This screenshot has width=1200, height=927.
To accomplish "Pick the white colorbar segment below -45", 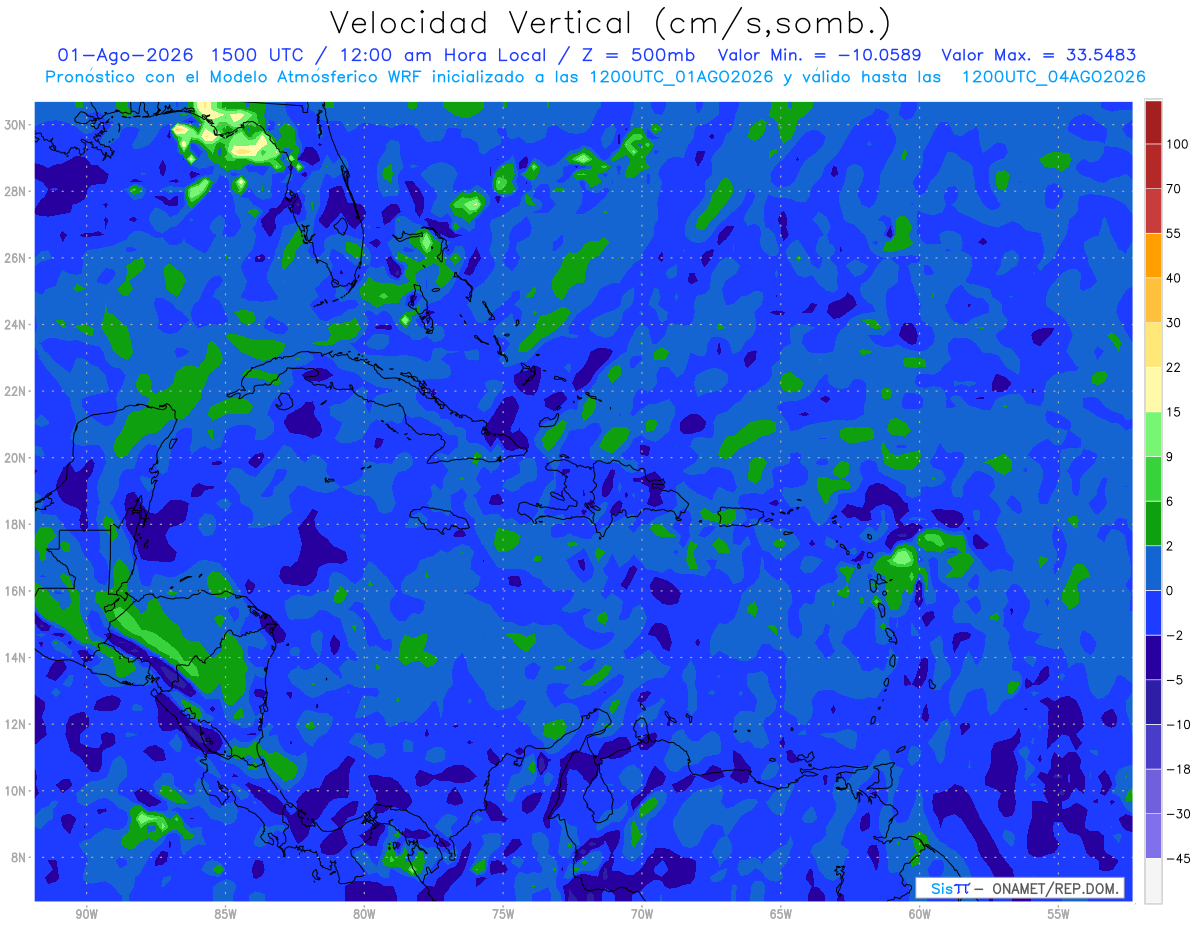I will tap(1153, 880).
